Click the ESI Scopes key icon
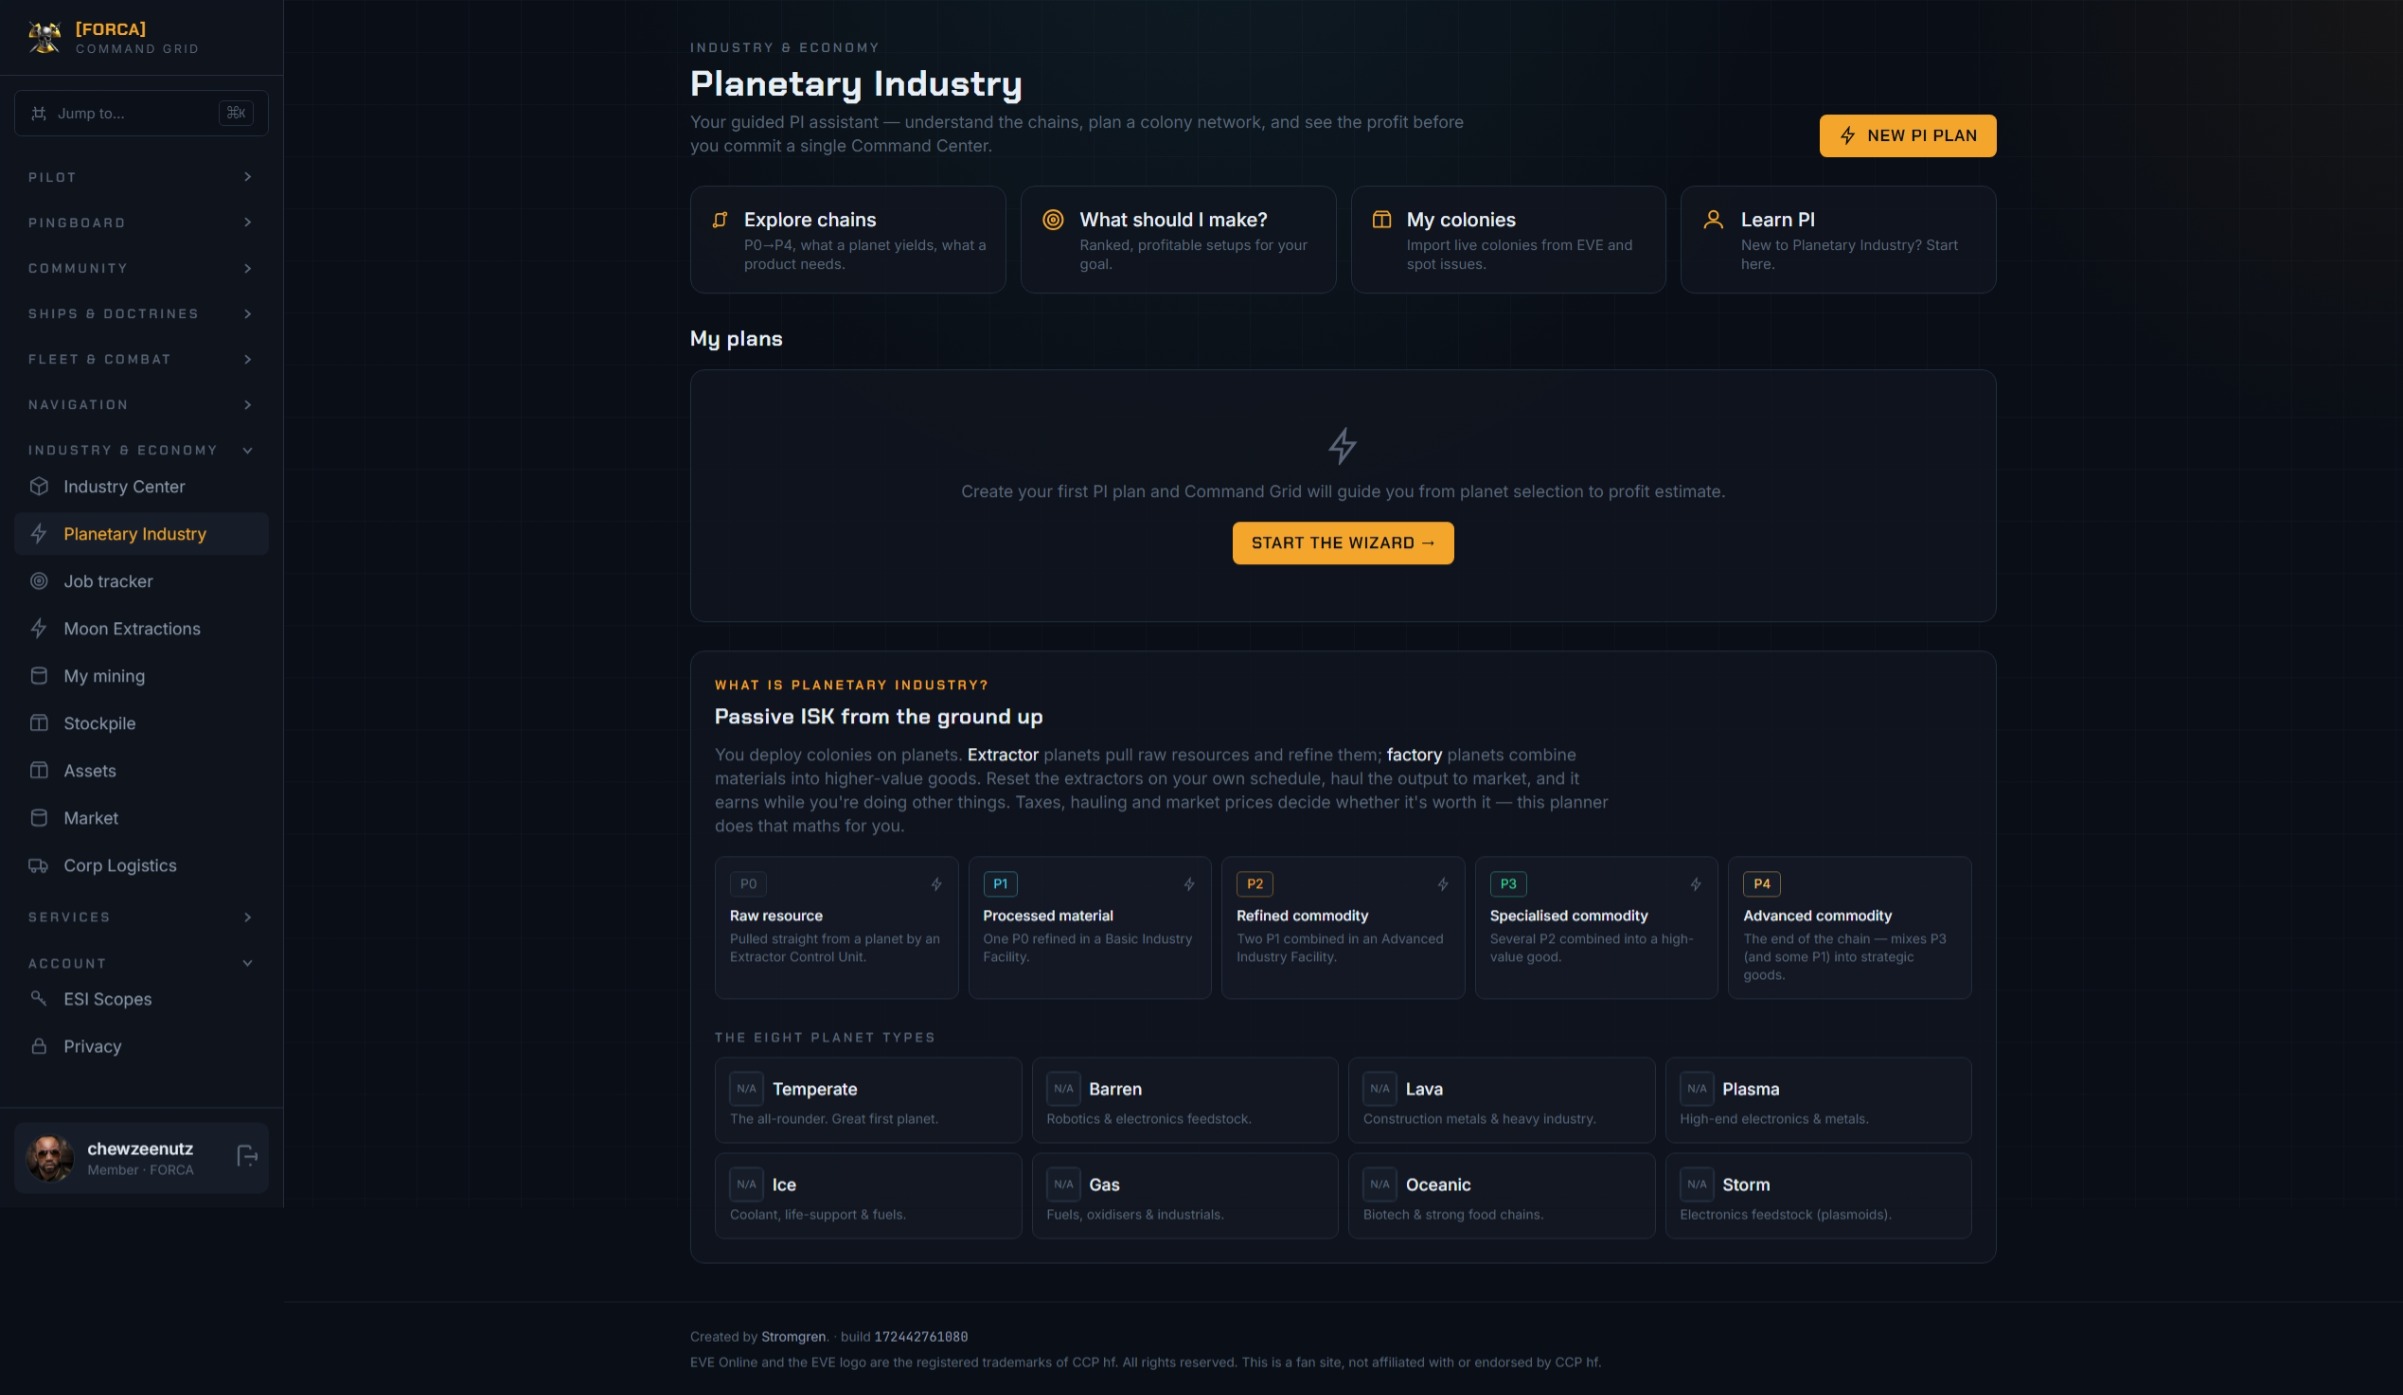The image size is (2403, 1395). pos(39,998)
